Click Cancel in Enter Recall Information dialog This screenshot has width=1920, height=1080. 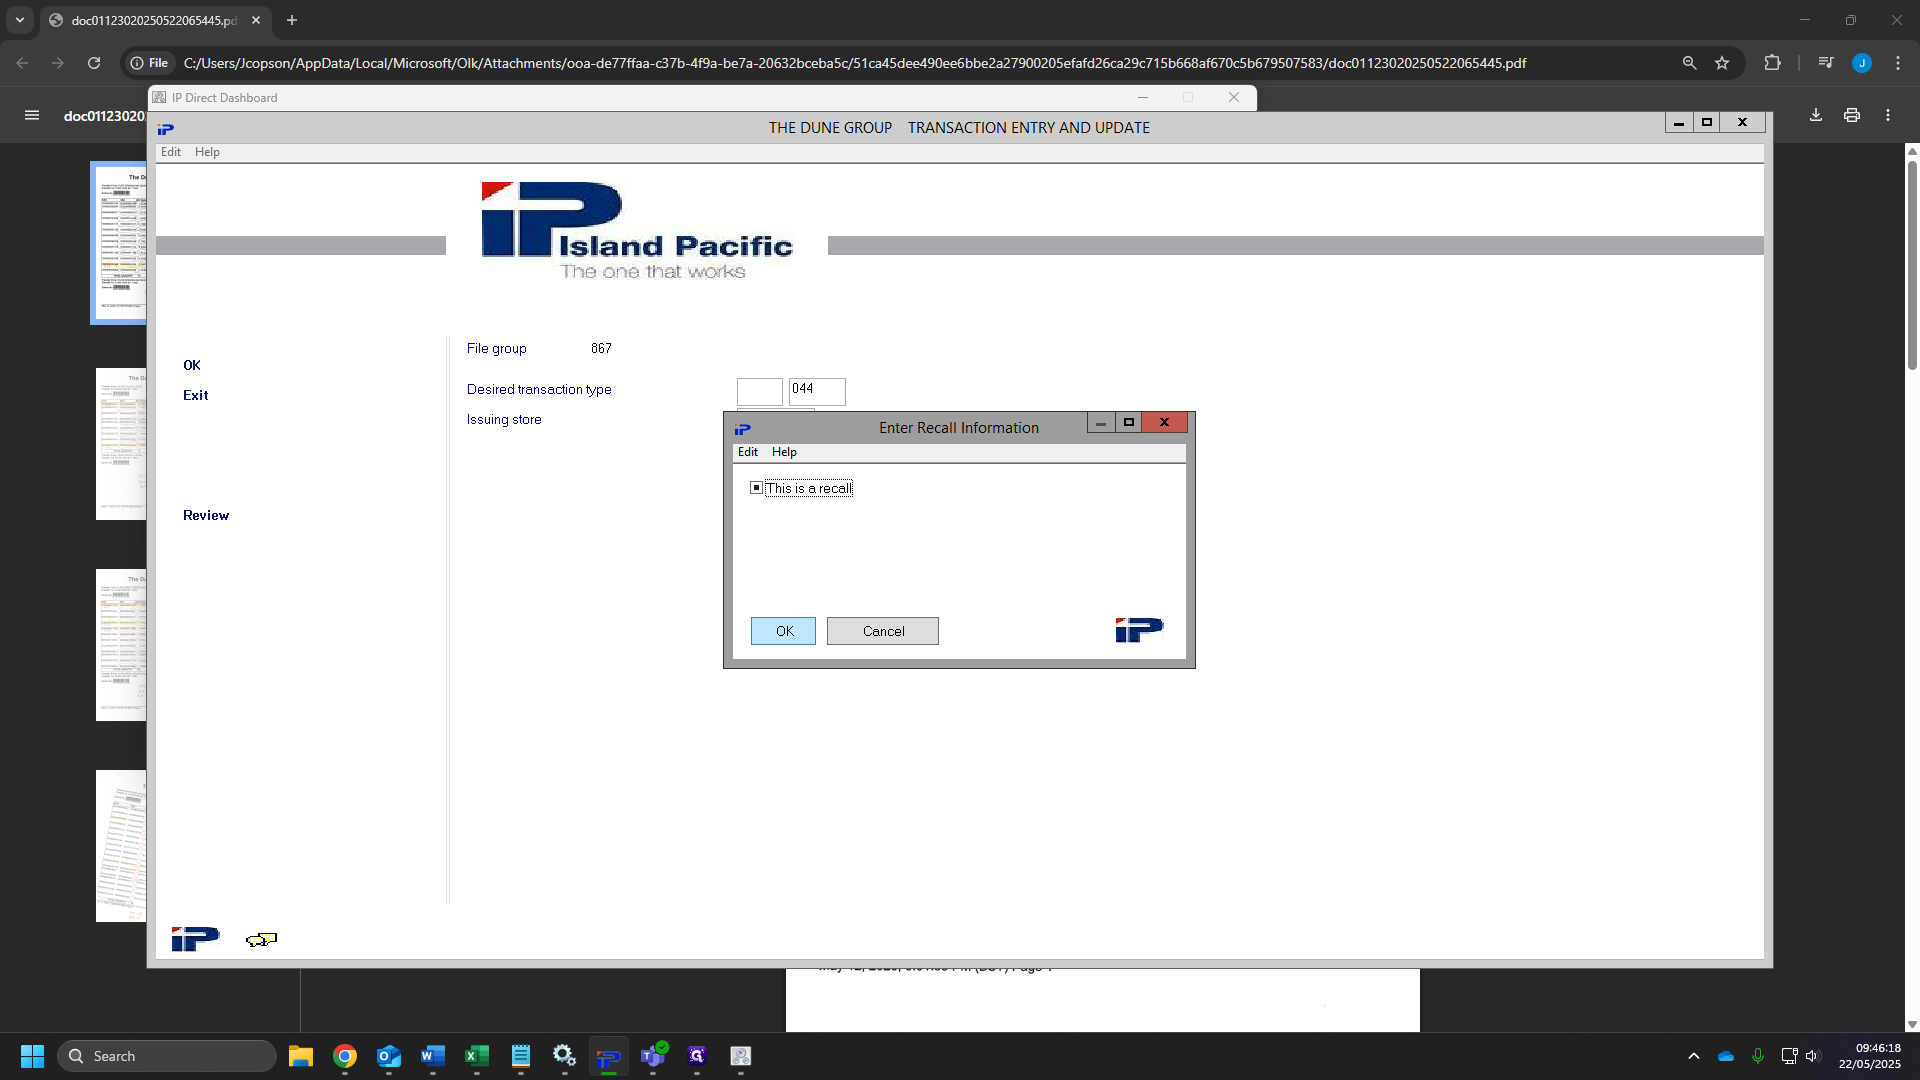click(883, 631)
